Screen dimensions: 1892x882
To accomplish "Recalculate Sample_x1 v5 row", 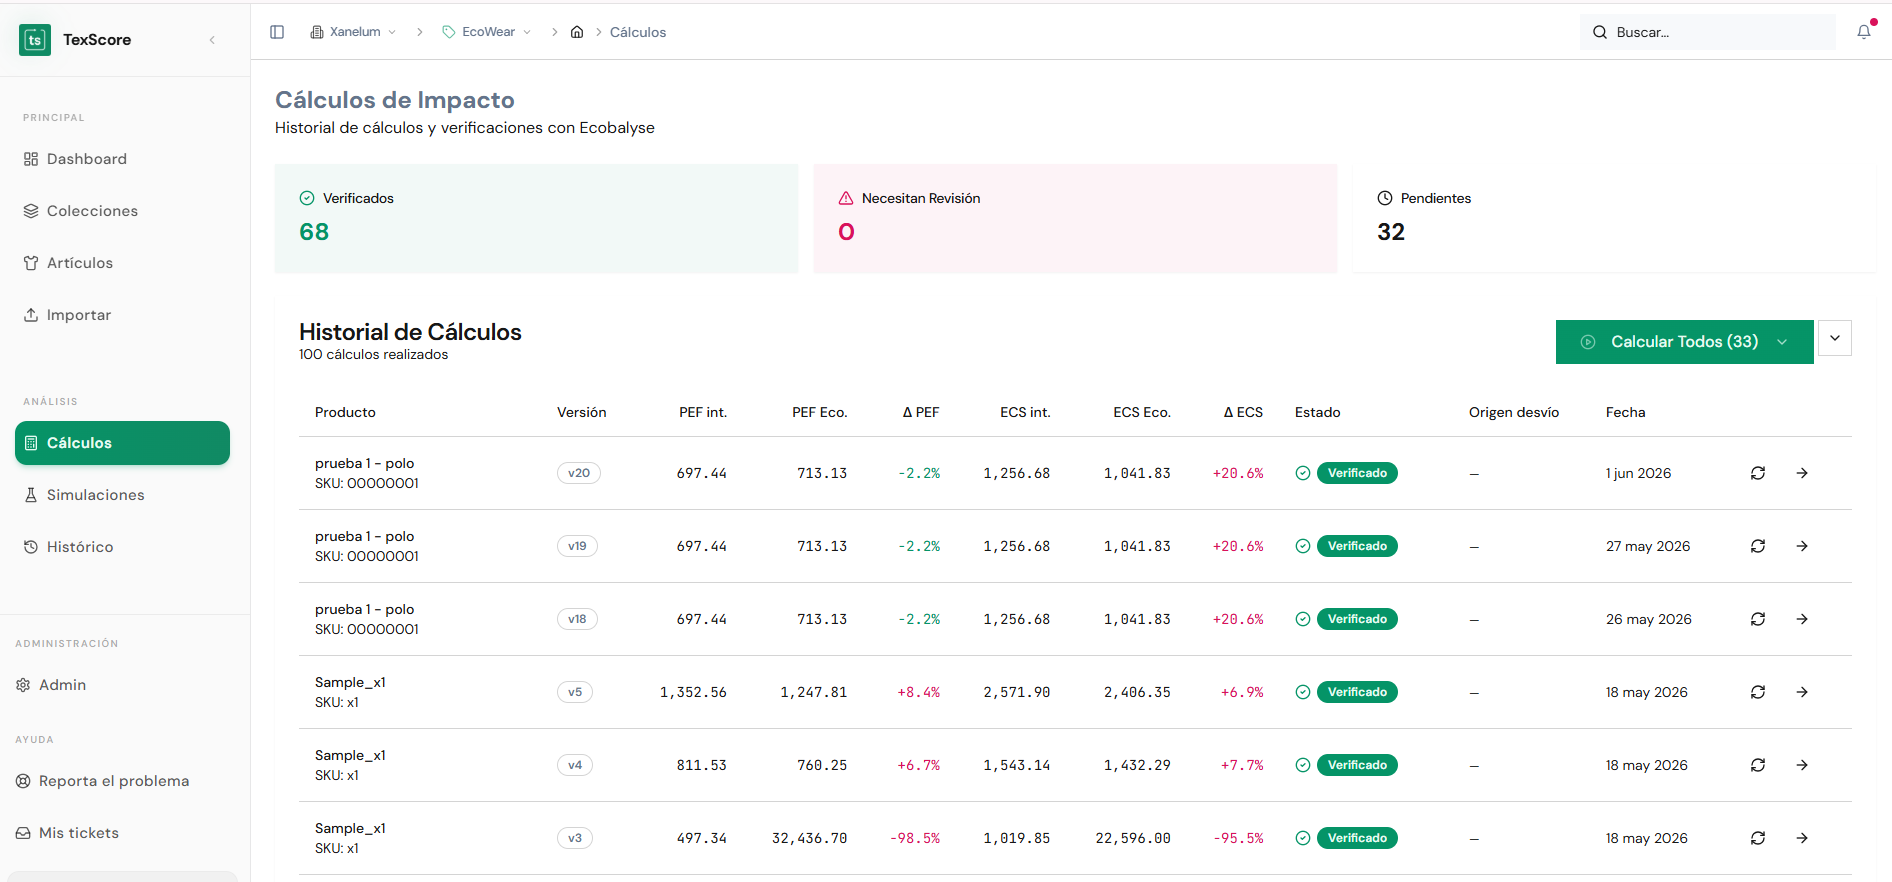I will pyautogui.click(x=1758, y=692).
